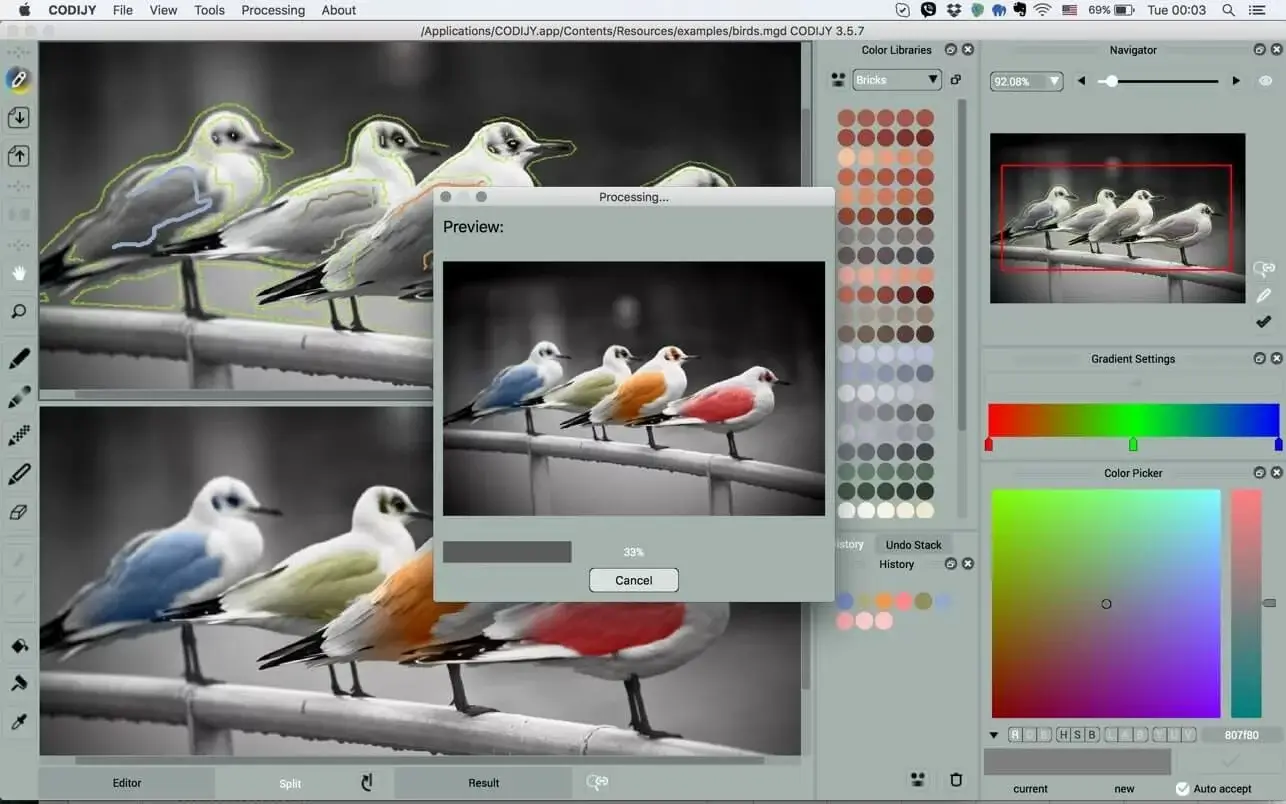Select the eyedropper color picker tool
This screenshot has height=804, width=1286.
pyautogui.click(x=18, y=722)
